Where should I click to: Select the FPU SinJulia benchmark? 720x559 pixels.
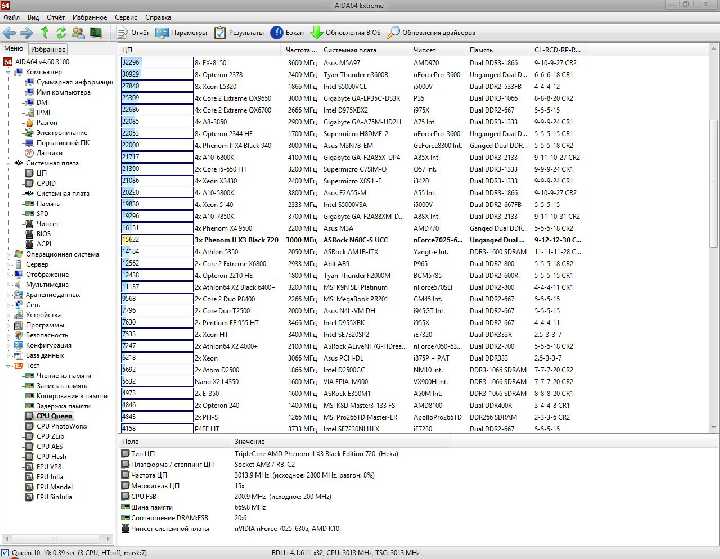tap(49, 497)
